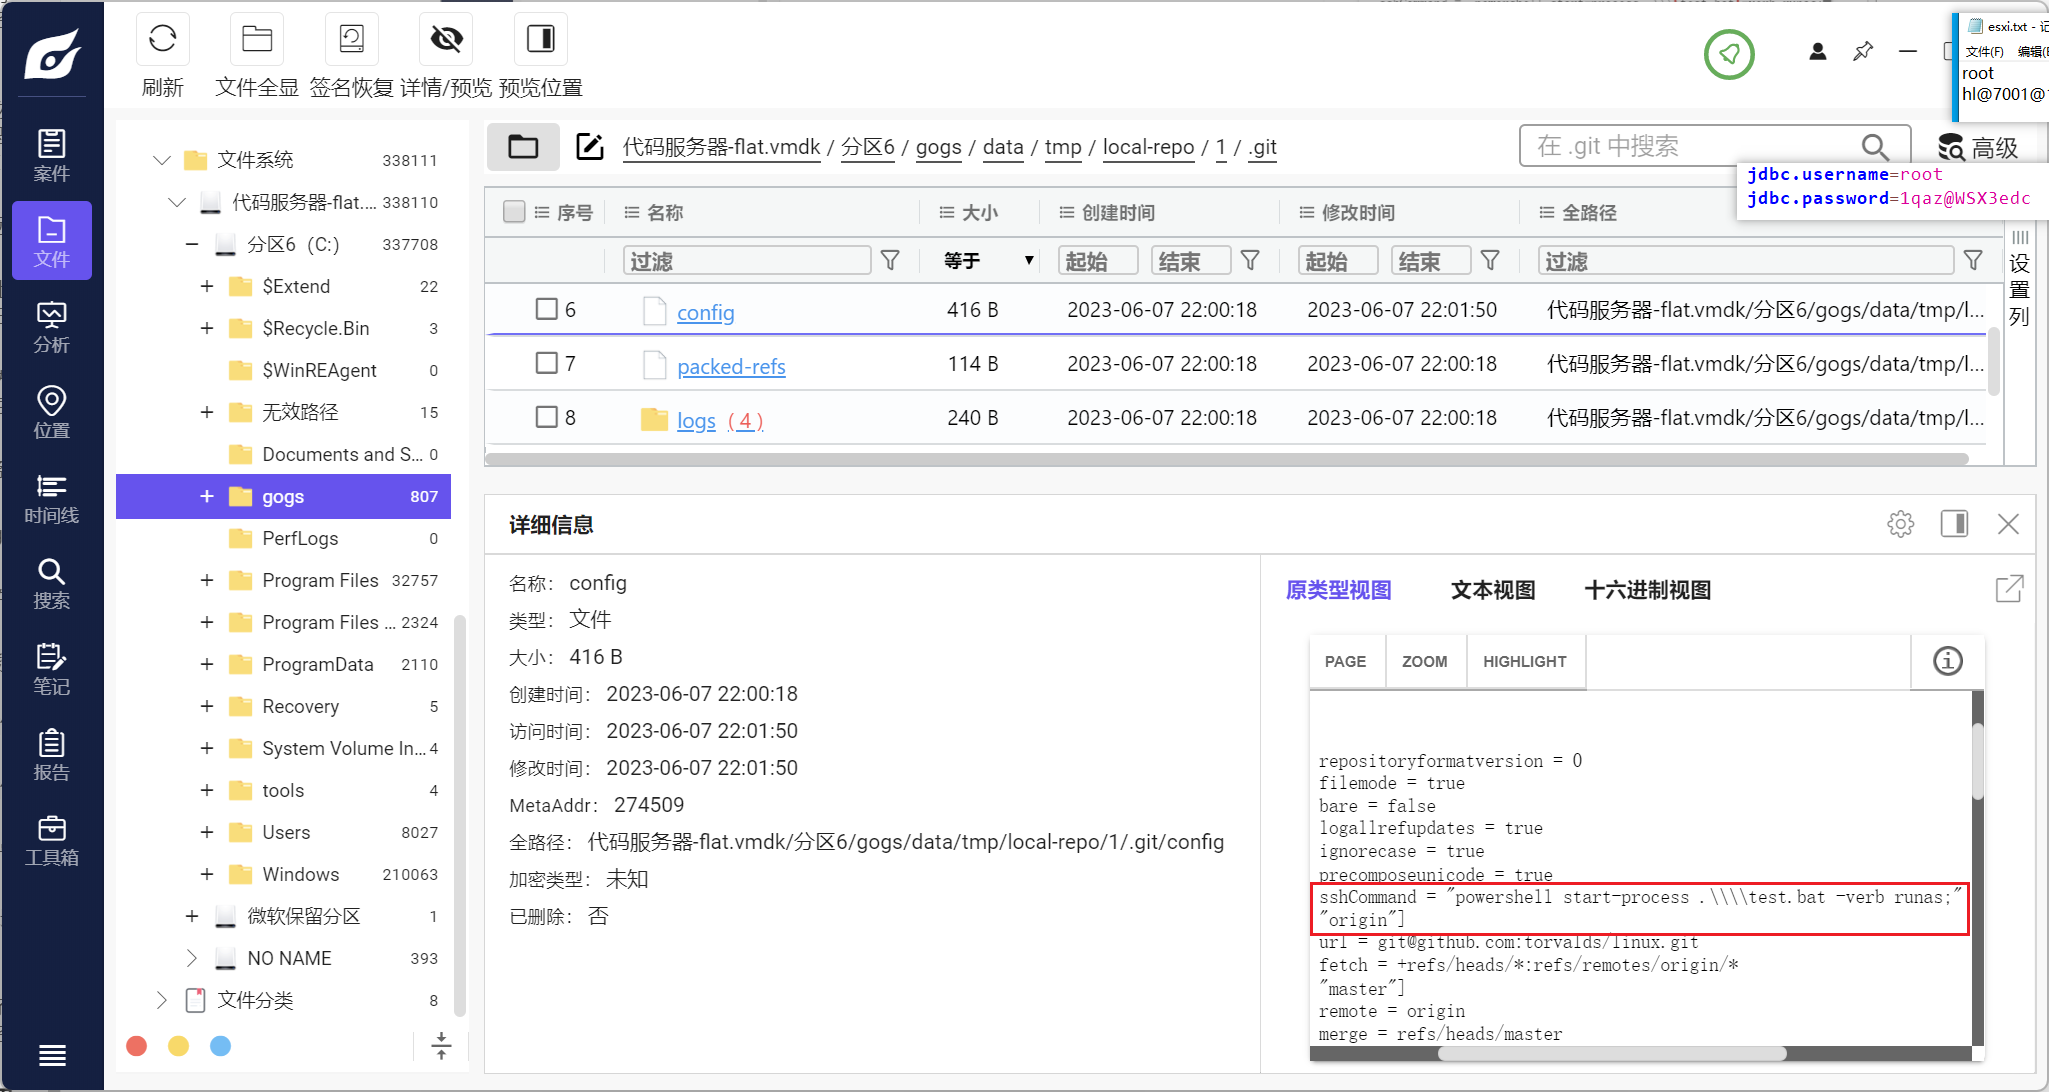Open the PAGE viewer menu
The height and width of the screenshot is (1092, 2049).
[x=1345, y=661]
